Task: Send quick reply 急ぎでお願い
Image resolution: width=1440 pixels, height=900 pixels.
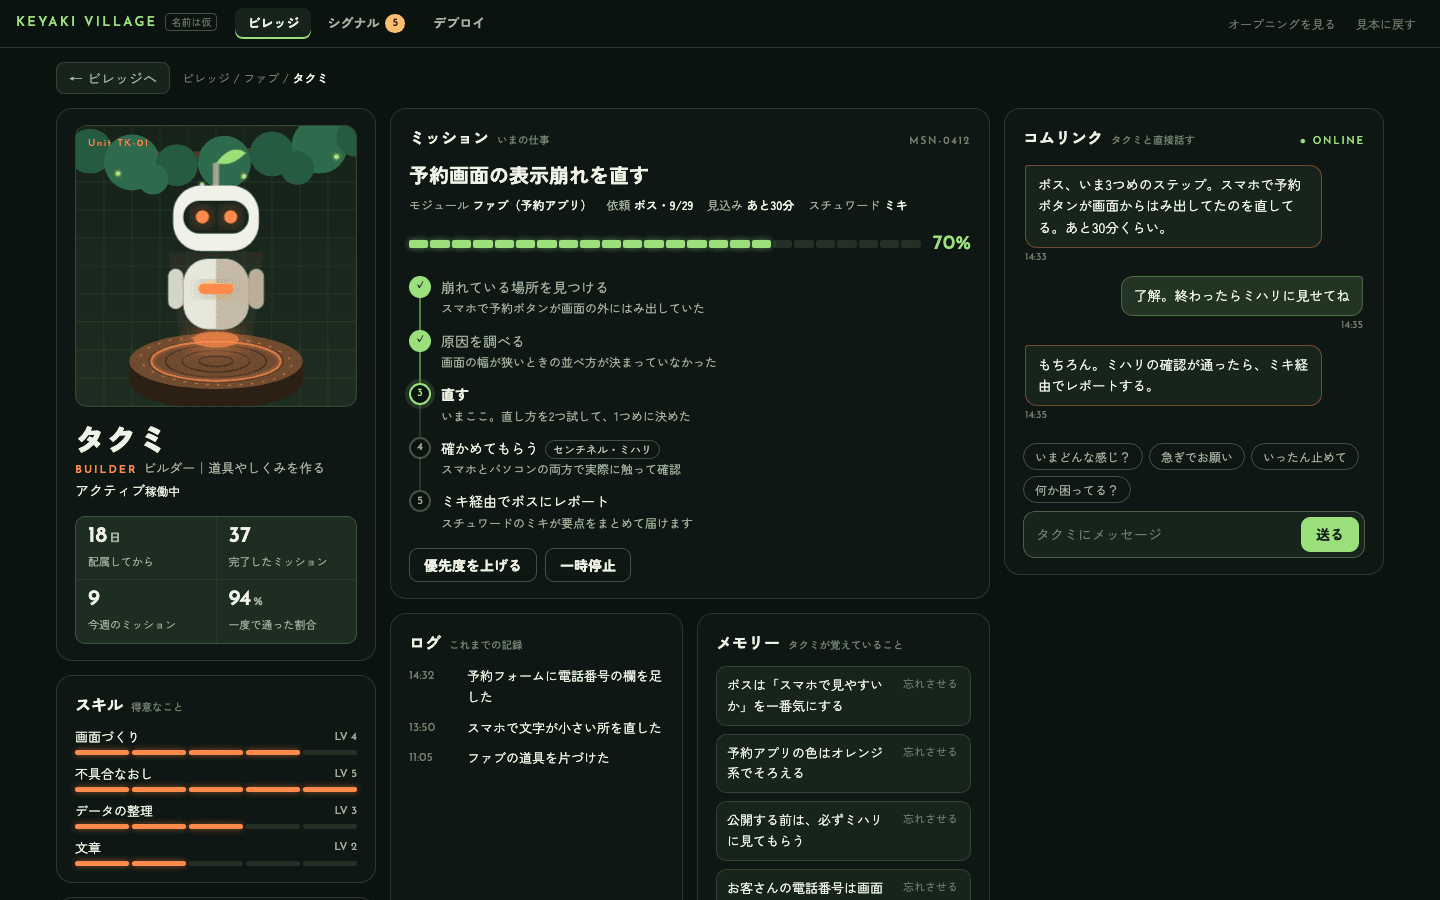Action: 1197,457
